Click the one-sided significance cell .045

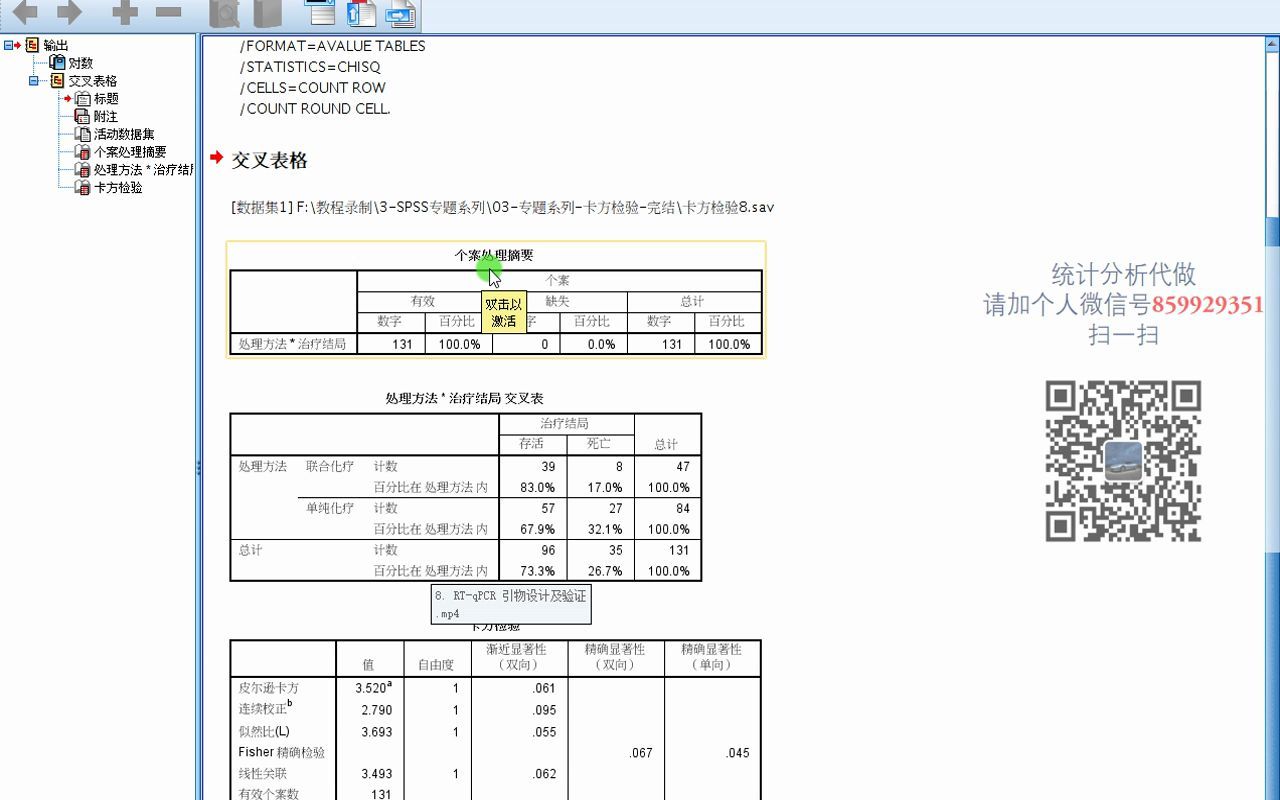[x=714, y=753]
